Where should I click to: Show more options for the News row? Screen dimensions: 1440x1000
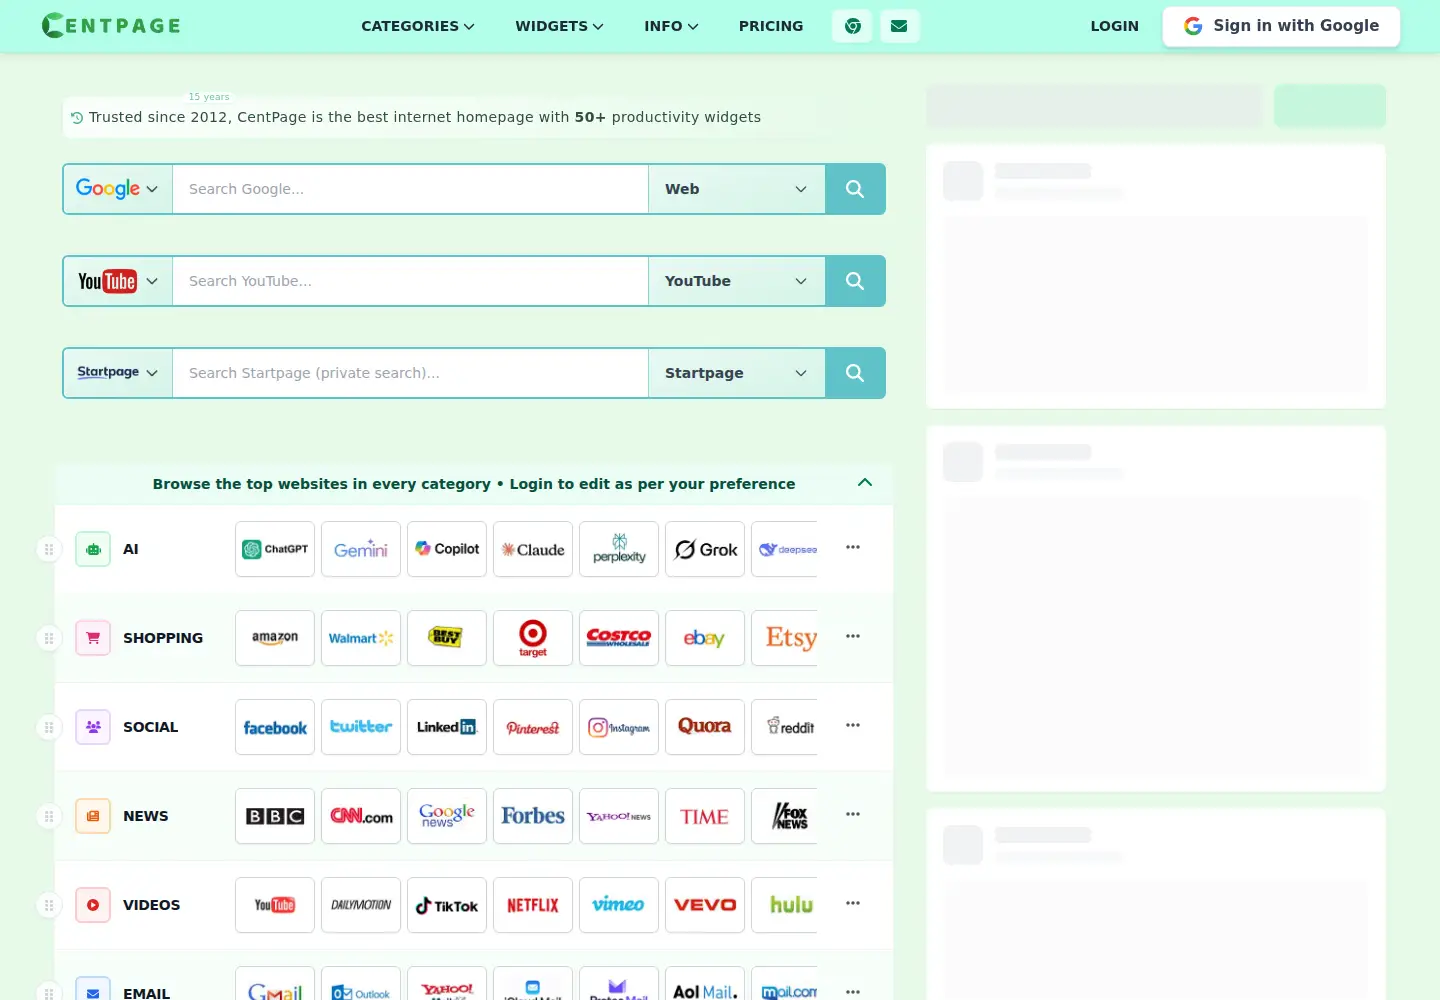coord(853,814)
